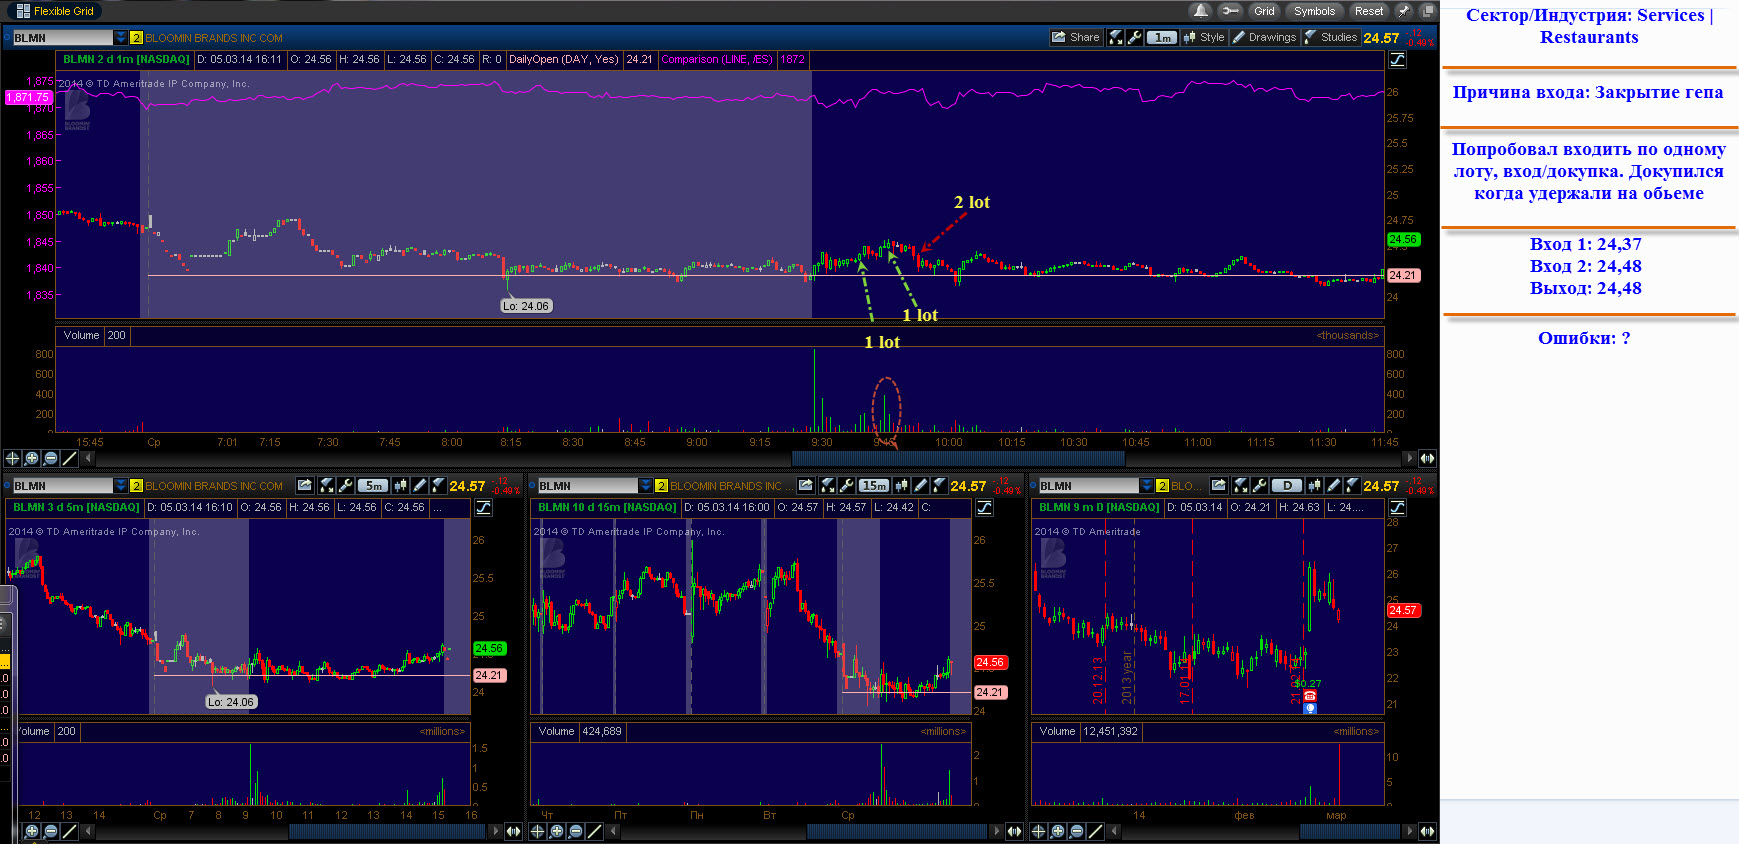Screen dimensions: 1739x844
Task: Toggle expansion area icon on main chart
Action: click(1427, 458)
